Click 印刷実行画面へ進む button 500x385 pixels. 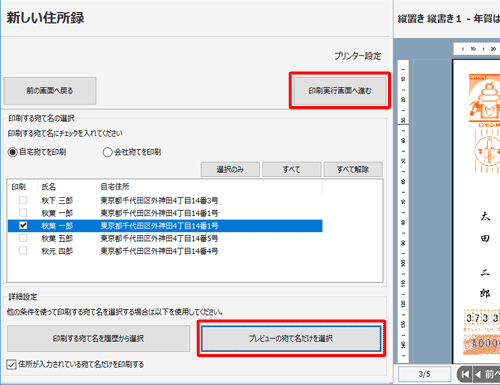point(340,91)
